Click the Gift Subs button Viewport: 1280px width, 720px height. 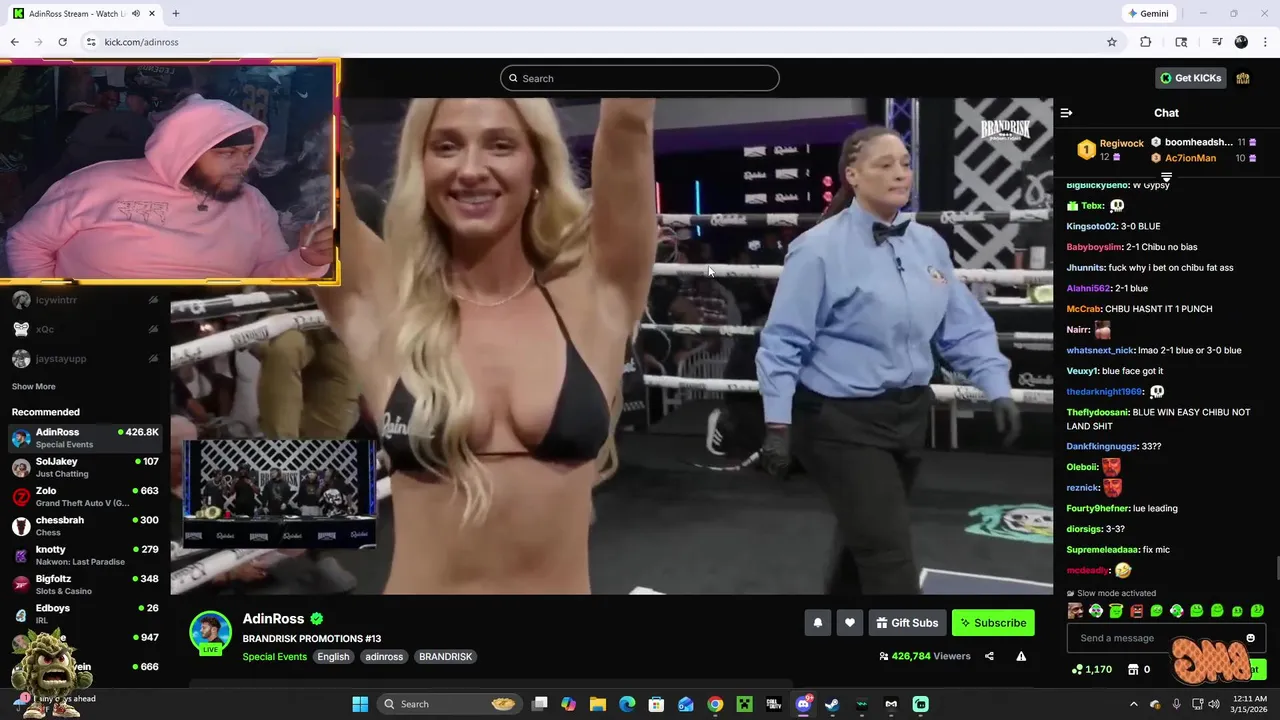907,623
